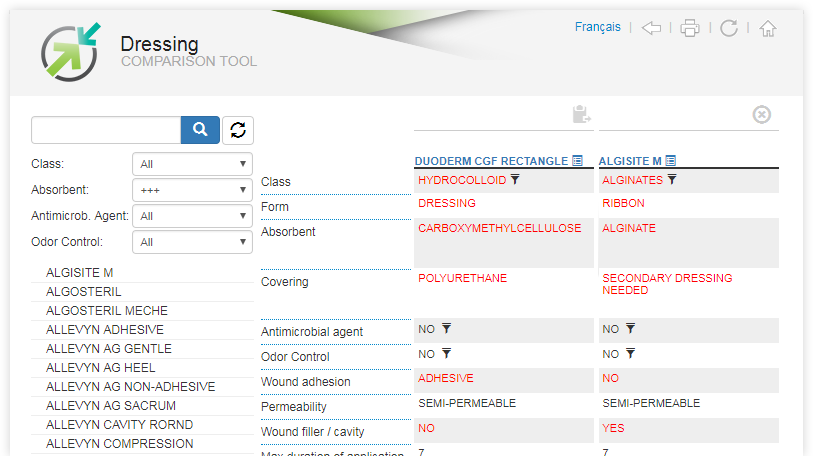Open details icon next to DUODERM CGF RECTANGLE
Image resolution: width=813 pixels, height=456 pixels.
click(577, 161)
